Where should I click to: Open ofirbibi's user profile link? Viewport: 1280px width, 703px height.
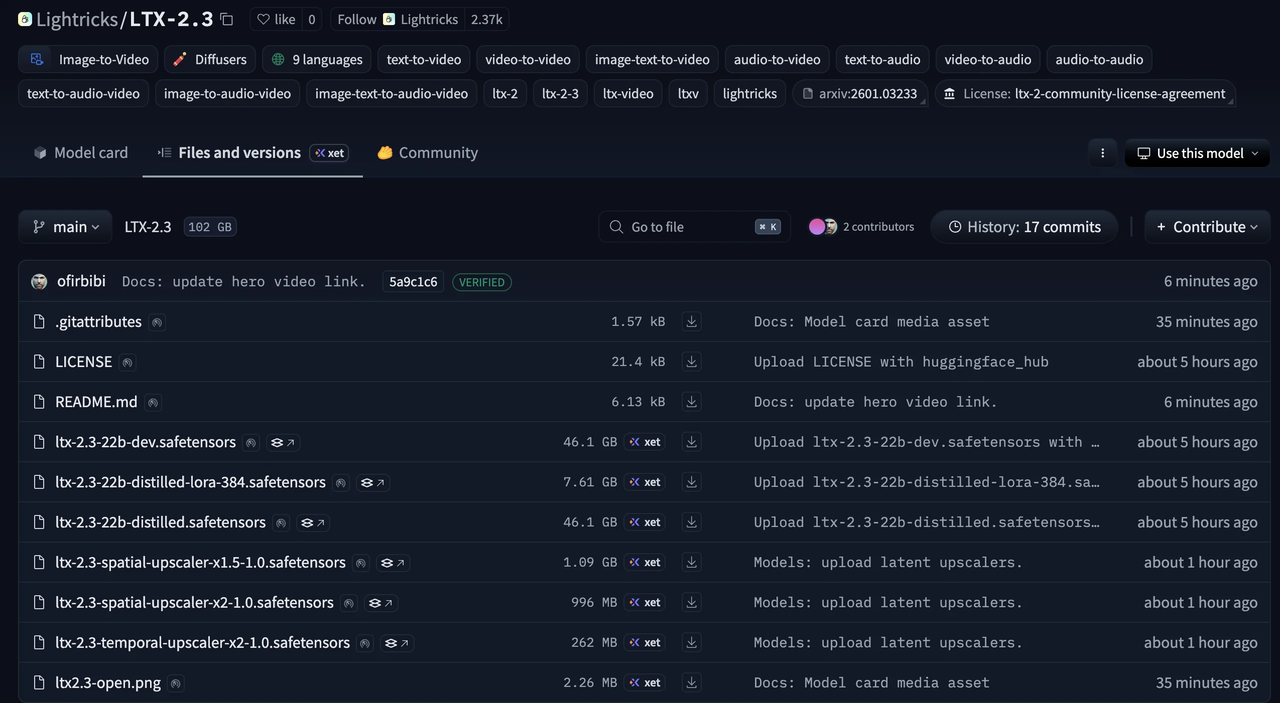click(x=81, y=282)
